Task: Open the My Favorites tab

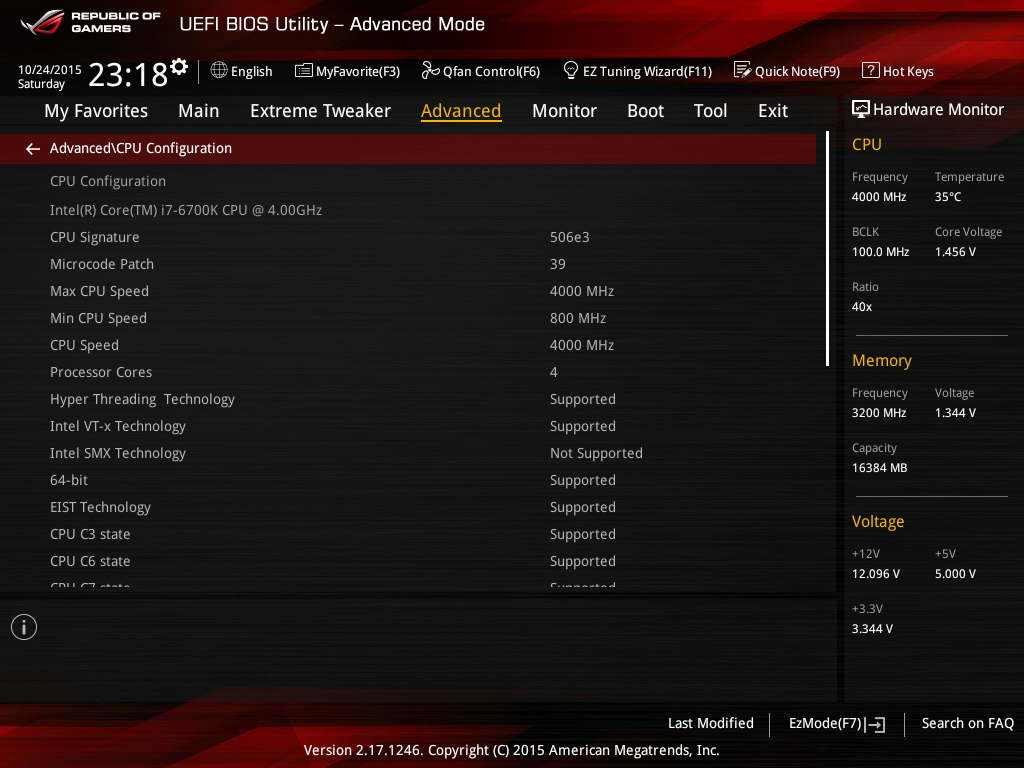Action: coord(96,111)
